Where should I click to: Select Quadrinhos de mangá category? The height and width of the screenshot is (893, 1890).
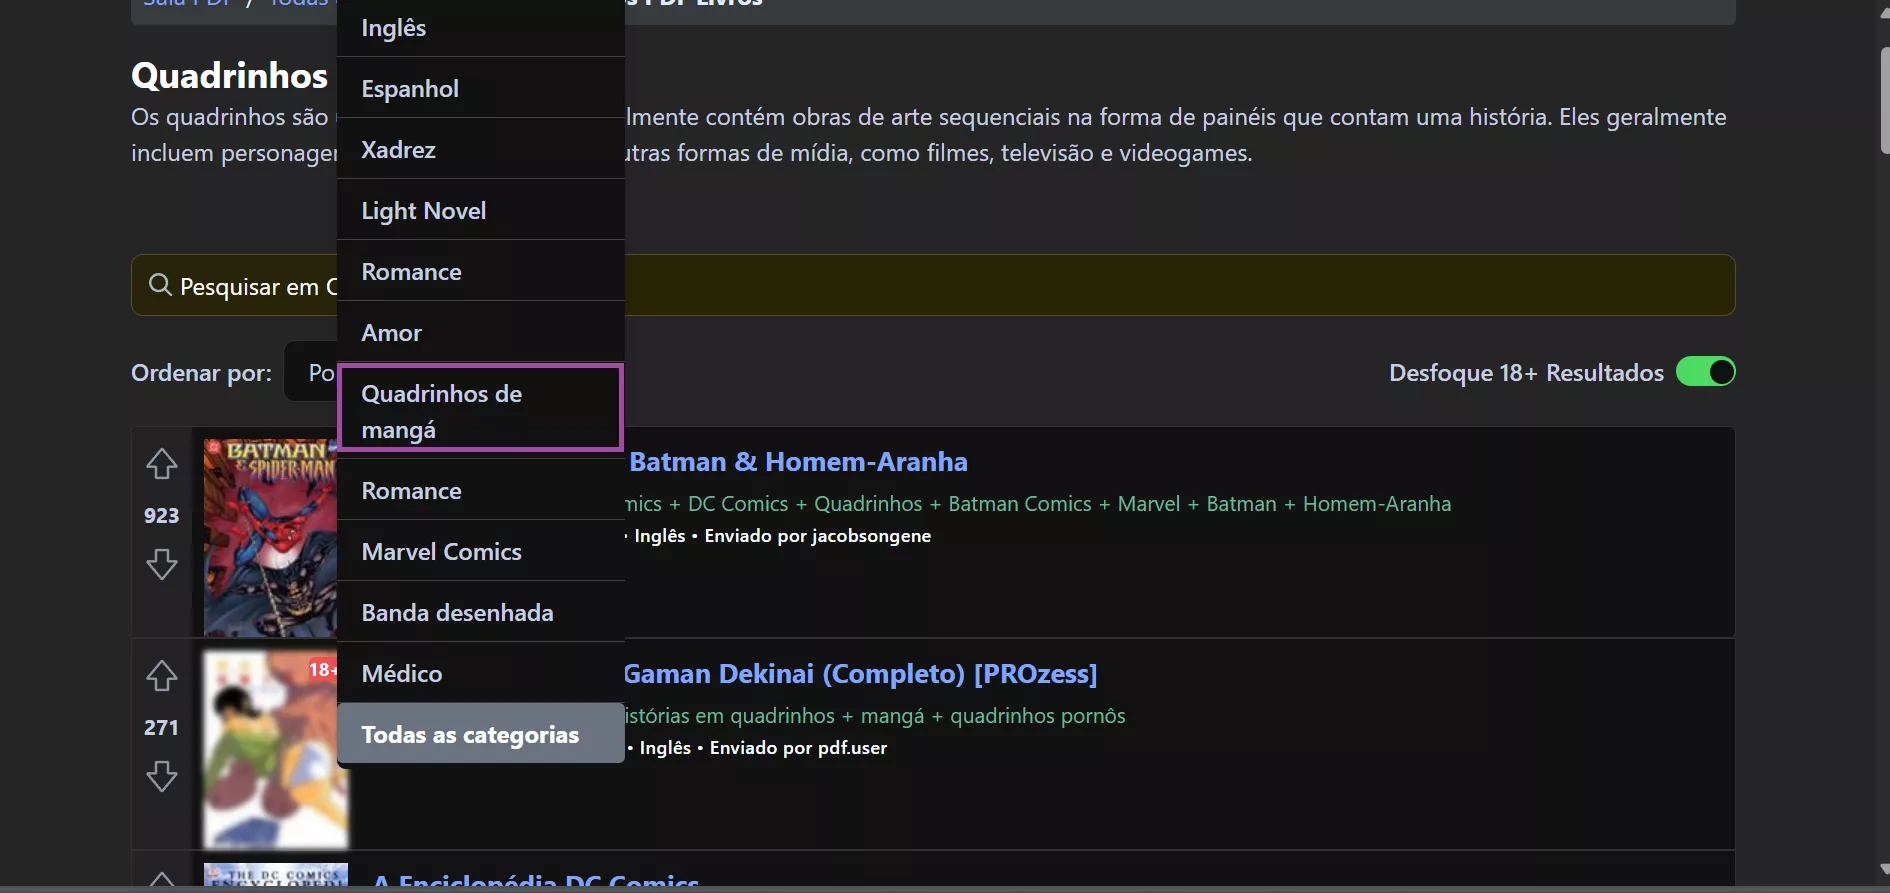(x=481, y=408)
